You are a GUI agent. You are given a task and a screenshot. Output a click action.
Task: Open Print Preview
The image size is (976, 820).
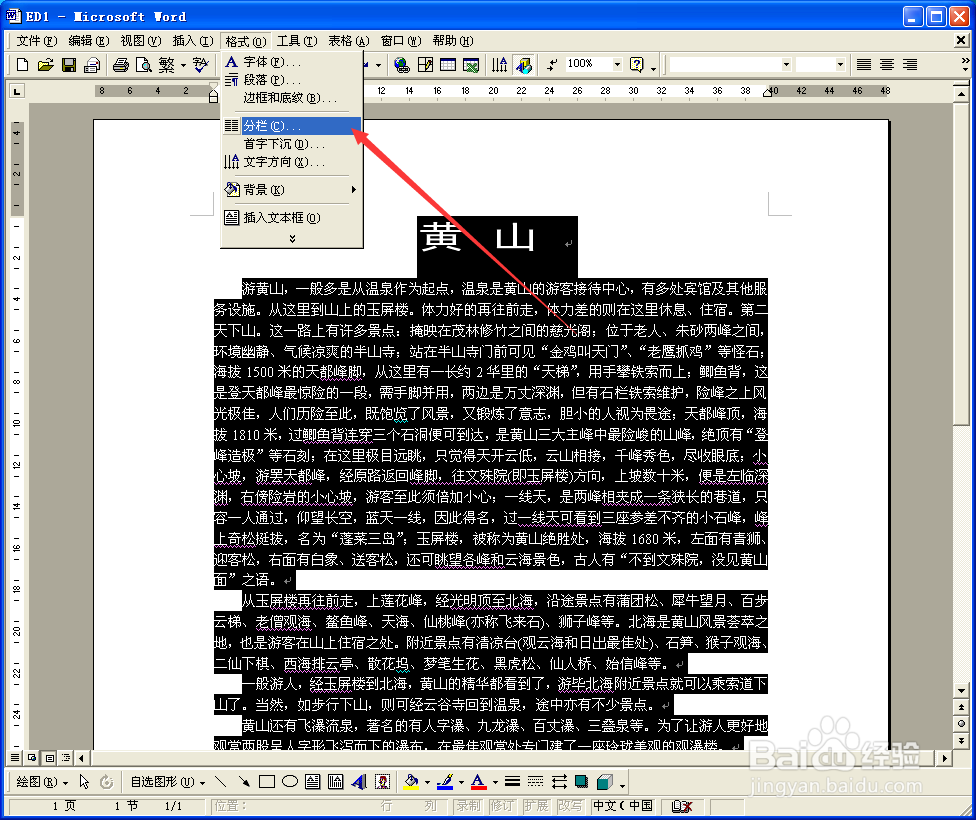point(143,64)
